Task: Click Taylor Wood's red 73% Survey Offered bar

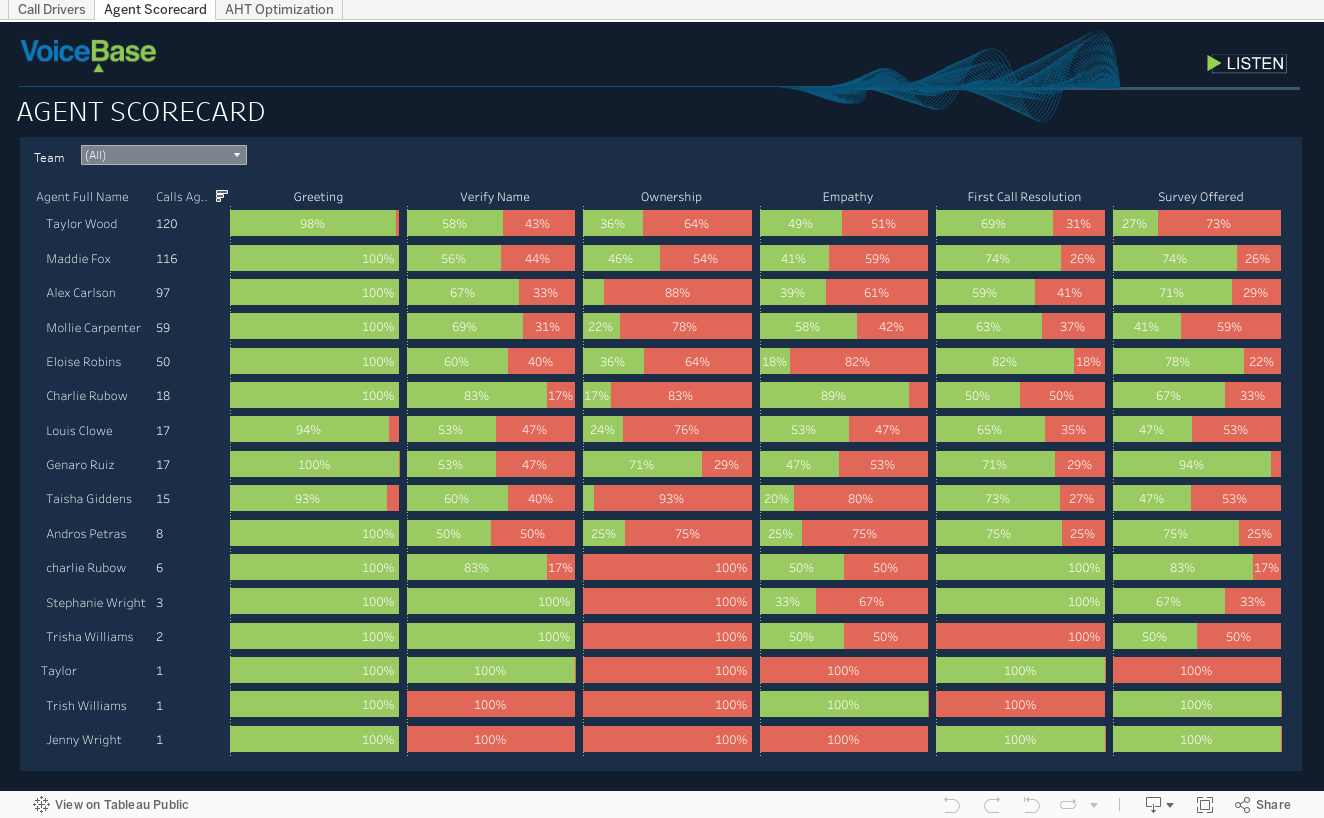Action: click(1219, 224)
